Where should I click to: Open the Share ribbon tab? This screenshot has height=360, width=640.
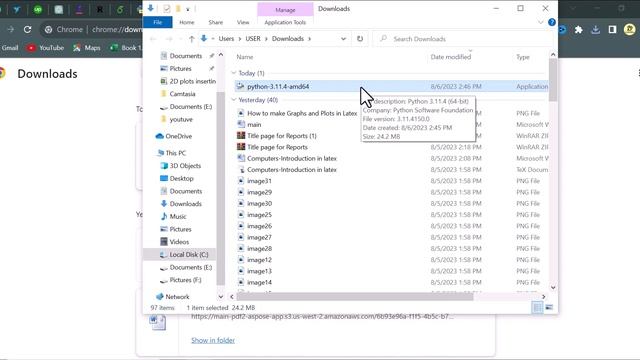pyautogui.click(x=216, y=22)
